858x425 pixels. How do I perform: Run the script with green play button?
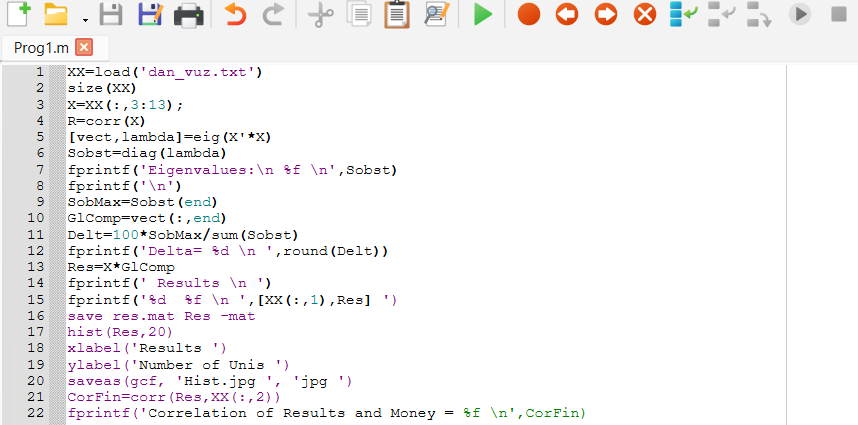point(483,15)
